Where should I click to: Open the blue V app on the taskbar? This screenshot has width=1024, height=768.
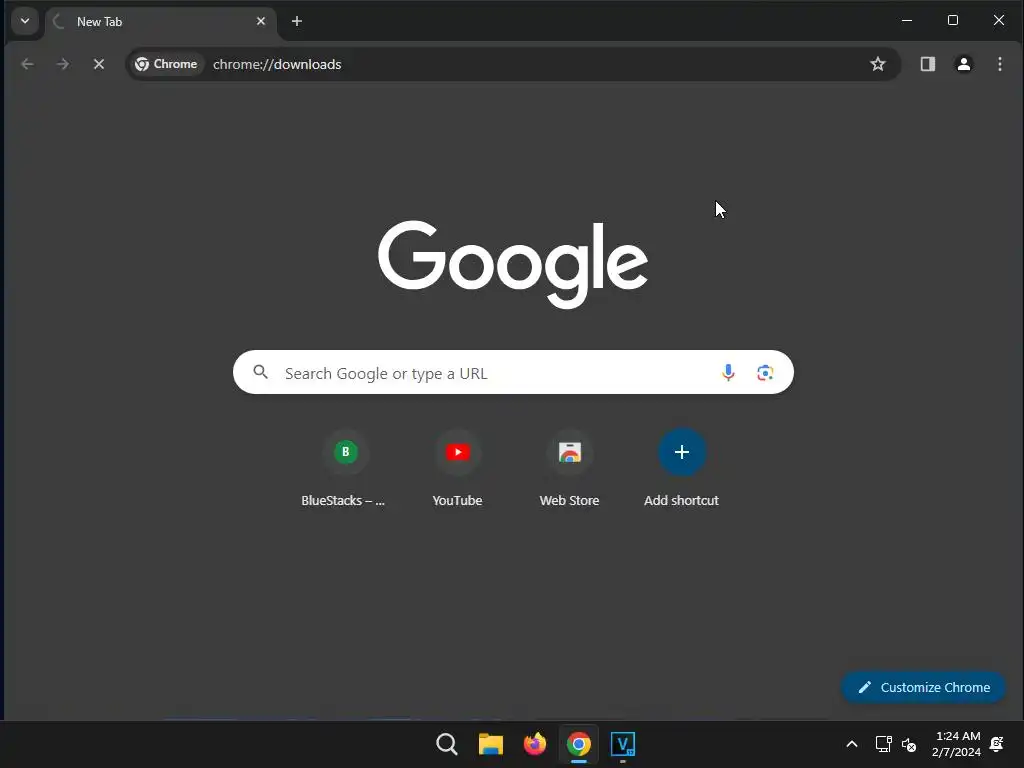click(622, 744)
